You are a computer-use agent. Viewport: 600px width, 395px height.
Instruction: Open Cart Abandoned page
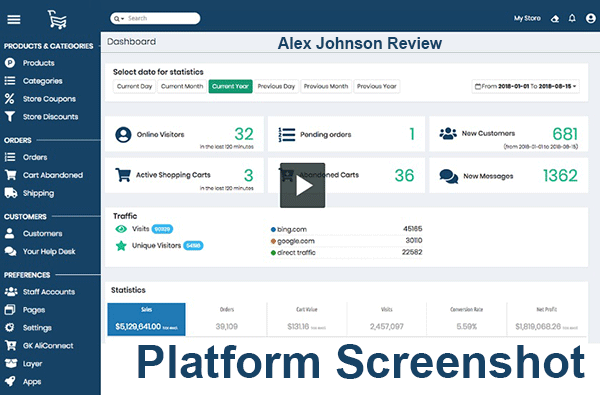click(x=53, y=175)
